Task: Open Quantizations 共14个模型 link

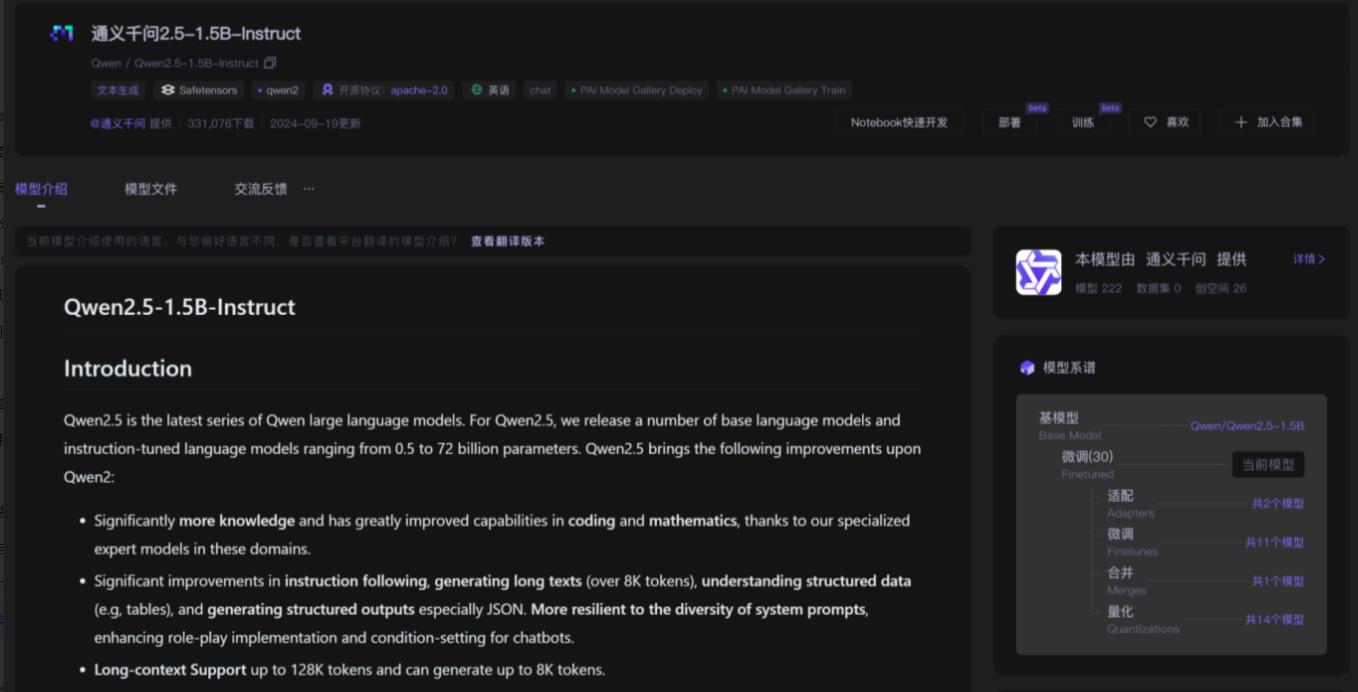Action: [x=1274, y=620]
